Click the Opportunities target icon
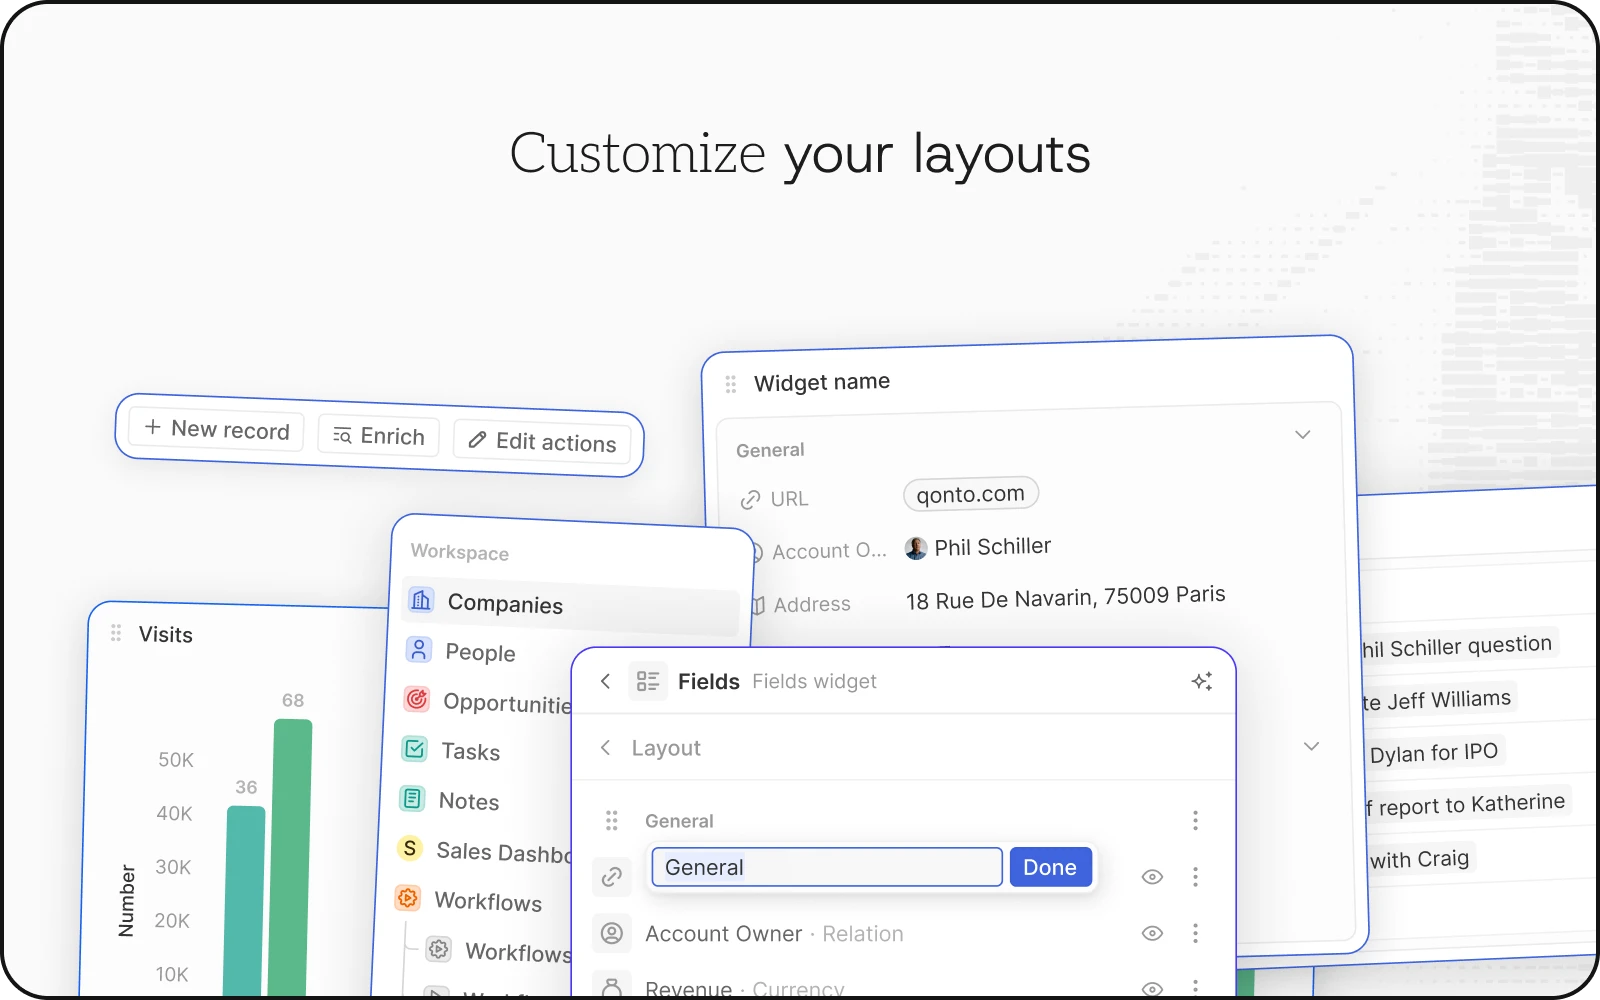The image size is (1600, 1000). point(417,699)
